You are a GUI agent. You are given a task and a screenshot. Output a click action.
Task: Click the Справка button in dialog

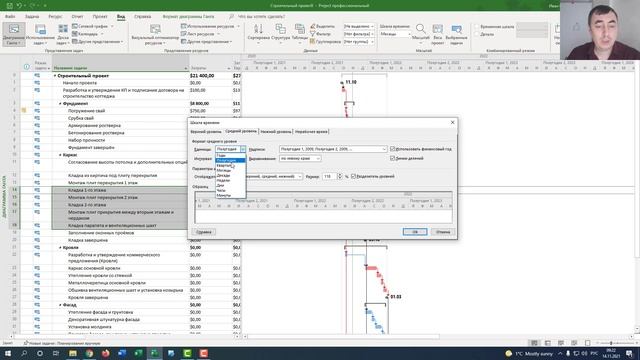point(204,232)
